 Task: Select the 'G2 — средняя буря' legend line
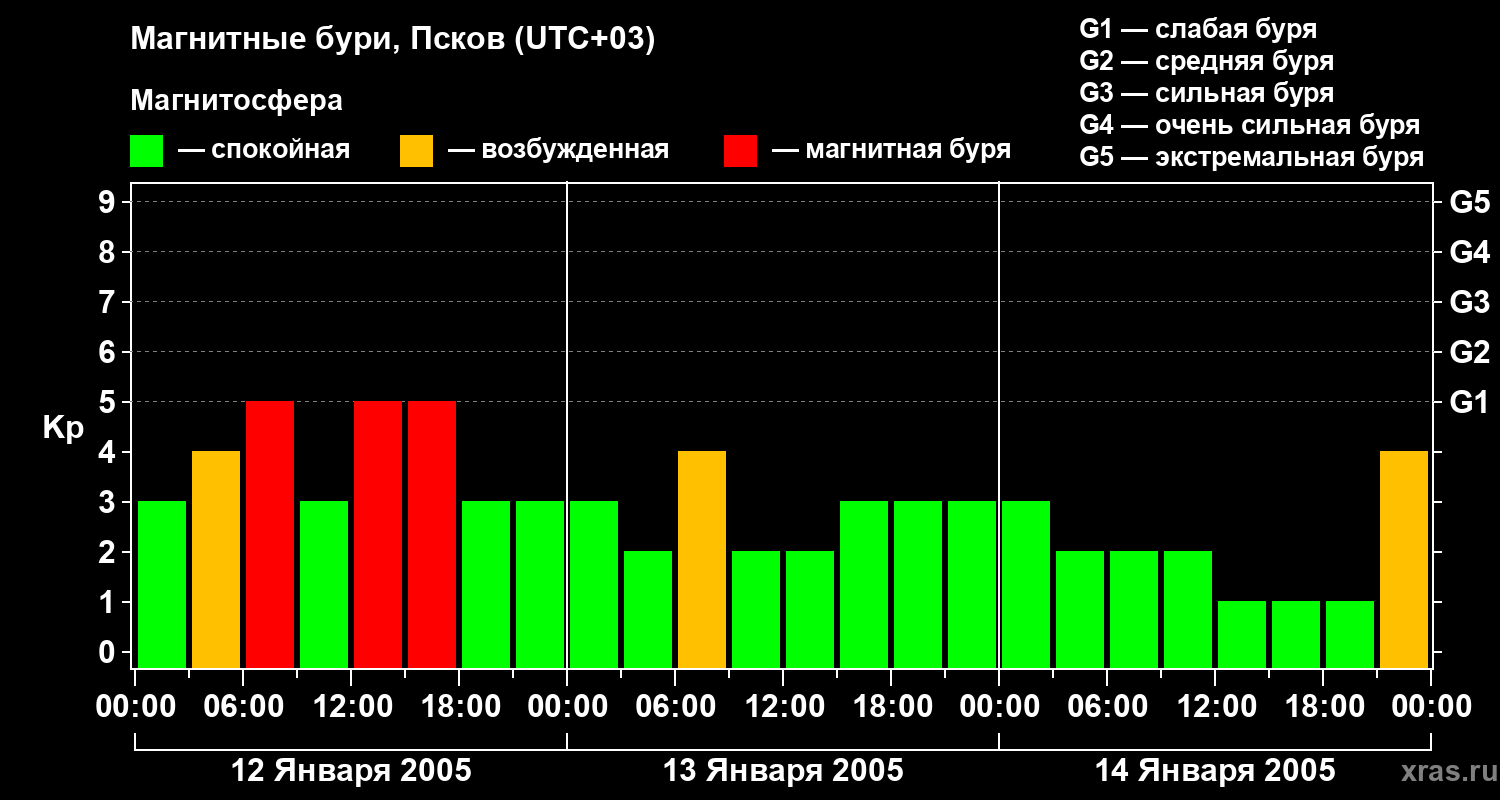(x=1207, y=61)
